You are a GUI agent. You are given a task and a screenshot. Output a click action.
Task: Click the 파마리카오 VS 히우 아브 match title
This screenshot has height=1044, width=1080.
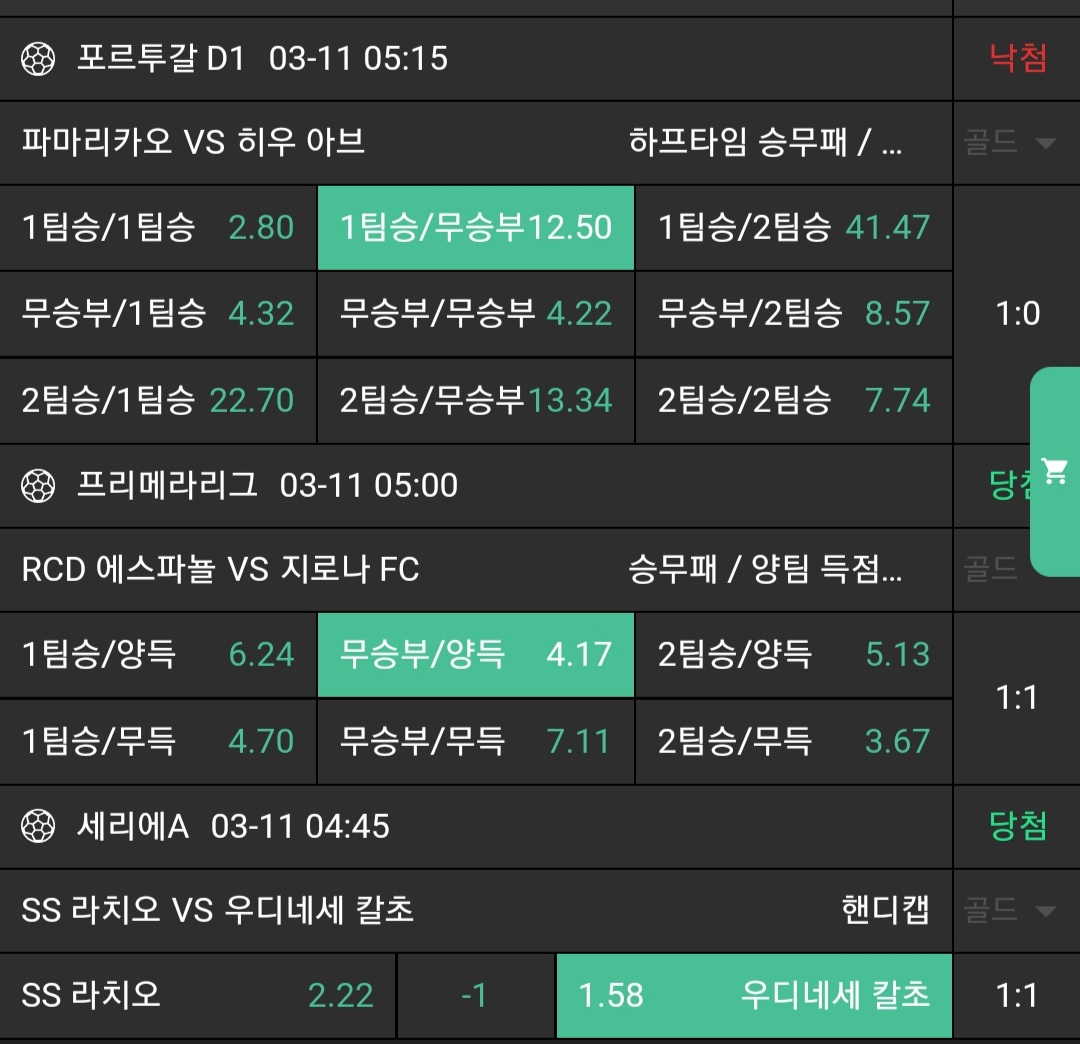[x=193, y=143]
